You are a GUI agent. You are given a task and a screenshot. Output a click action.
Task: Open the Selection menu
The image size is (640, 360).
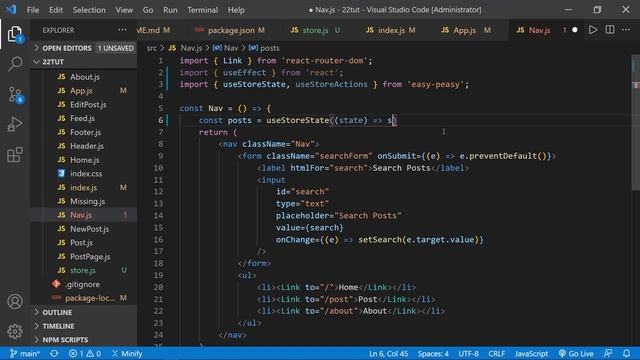point(89,10)
